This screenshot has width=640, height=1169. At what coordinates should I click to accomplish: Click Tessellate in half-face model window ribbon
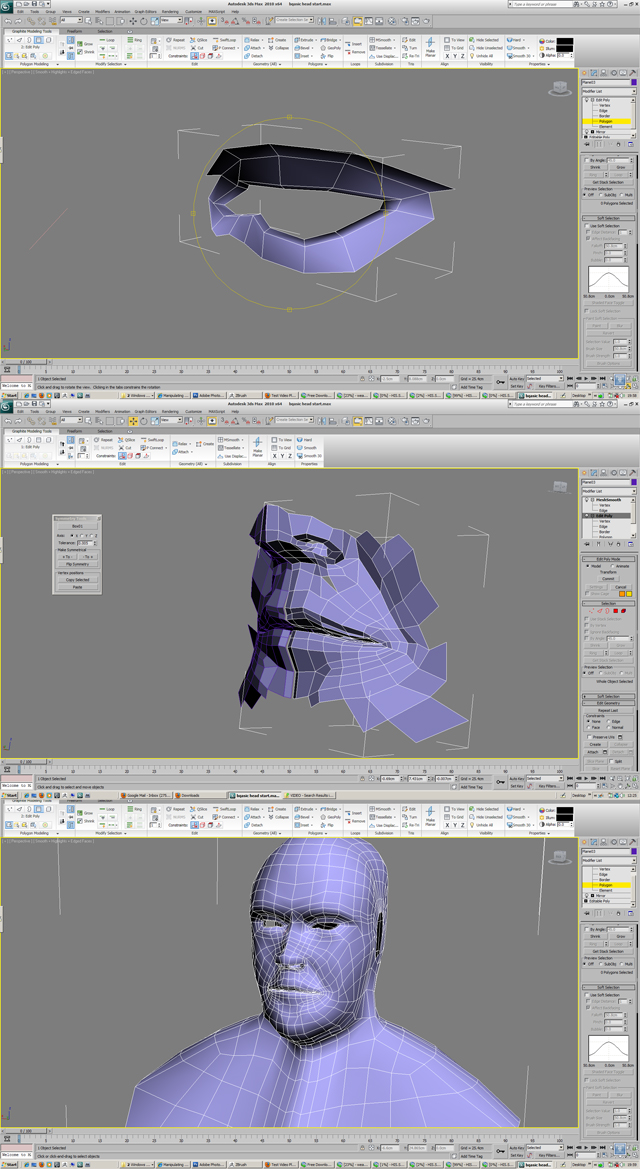(x=229, y=447)
